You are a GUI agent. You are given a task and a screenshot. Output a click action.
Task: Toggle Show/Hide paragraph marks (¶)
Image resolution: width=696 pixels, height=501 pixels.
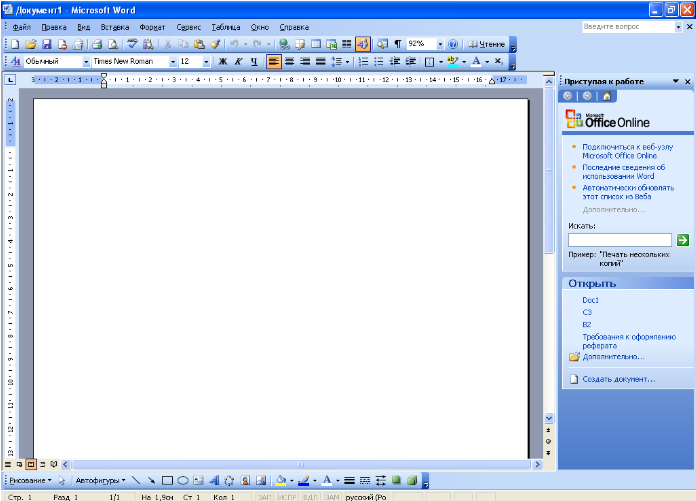coord(398,44)
